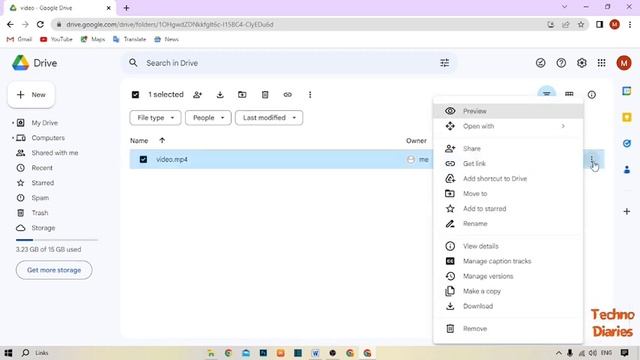The image size is (640, 360).
Task: Open Contacts side panel
Action: [627, 169]
